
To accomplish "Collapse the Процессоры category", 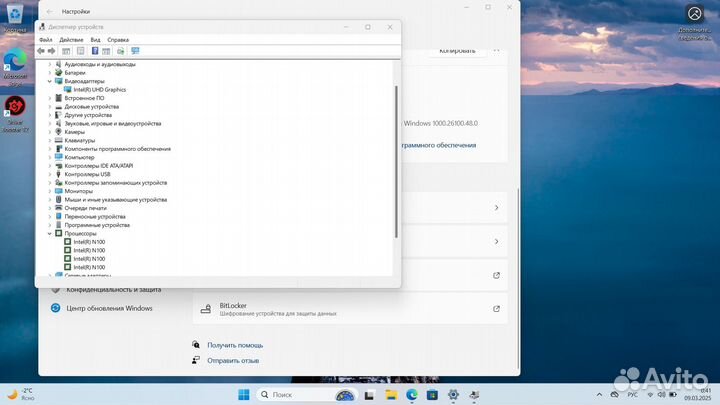I will click(50, 234).
